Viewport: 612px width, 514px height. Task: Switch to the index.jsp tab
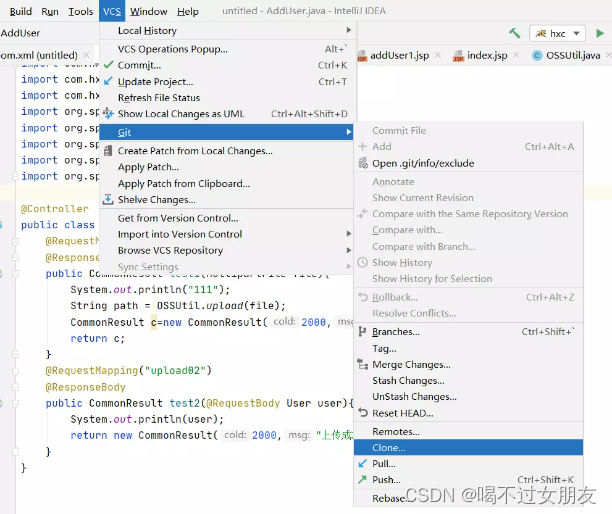[485, 55]
